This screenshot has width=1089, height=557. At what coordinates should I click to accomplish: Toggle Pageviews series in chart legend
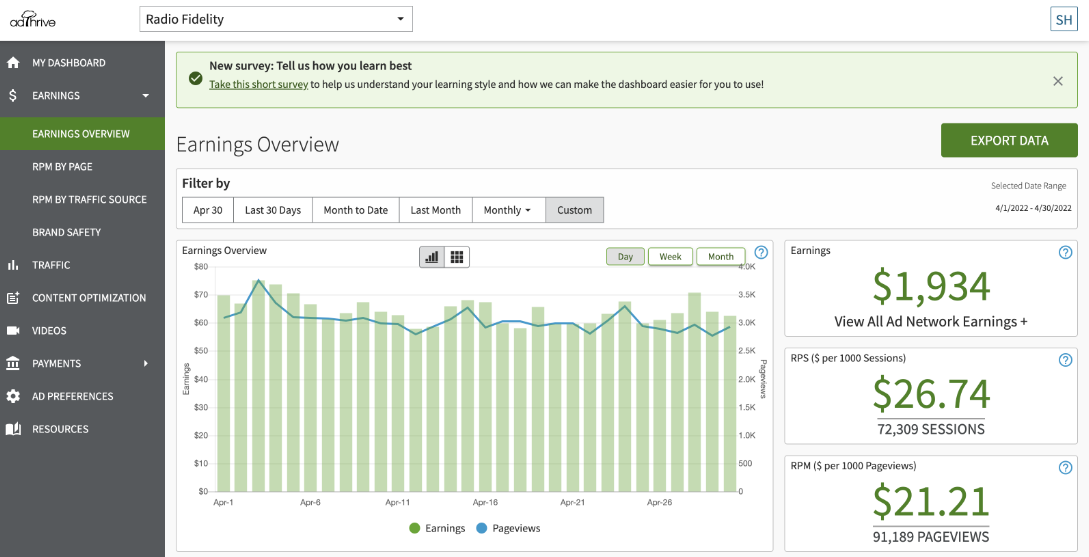(508, 528)
